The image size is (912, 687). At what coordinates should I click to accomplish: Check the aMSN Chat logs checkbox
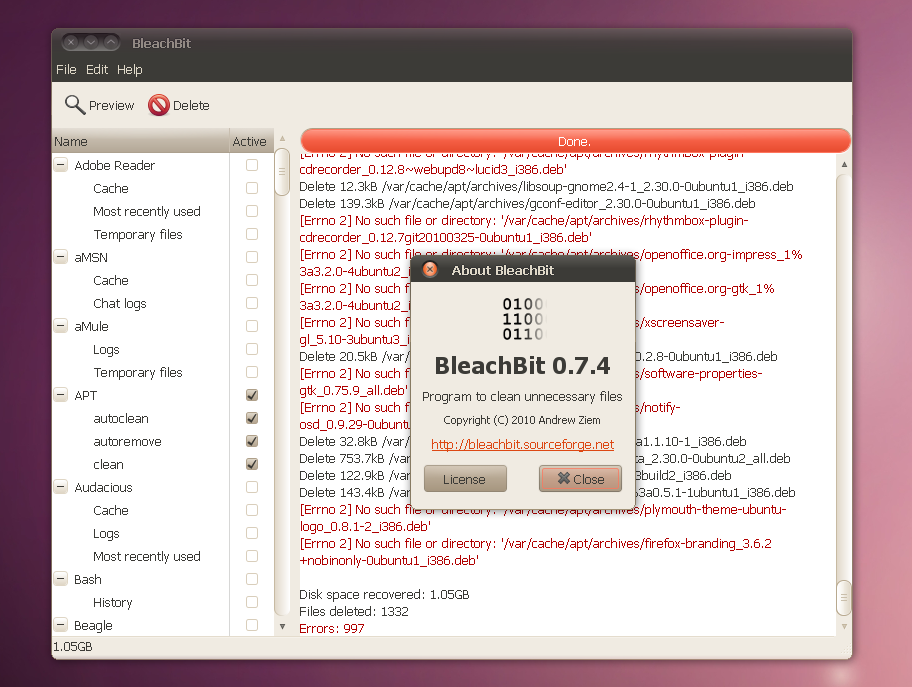pyautogui.click(x=252, y=303)
